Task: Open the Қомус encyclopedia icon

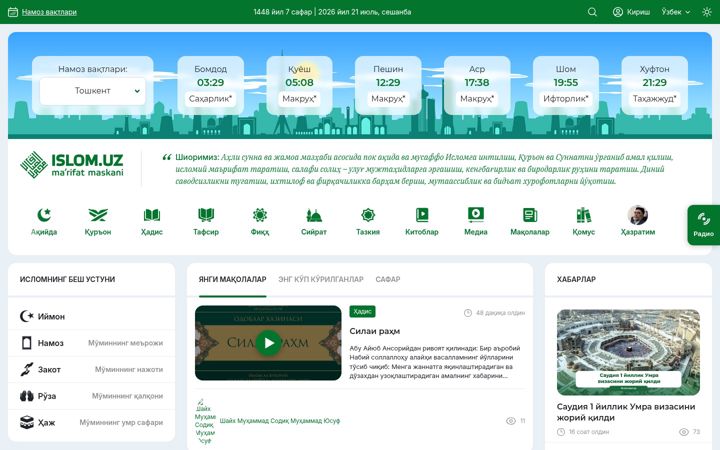Action: [584, 215]
